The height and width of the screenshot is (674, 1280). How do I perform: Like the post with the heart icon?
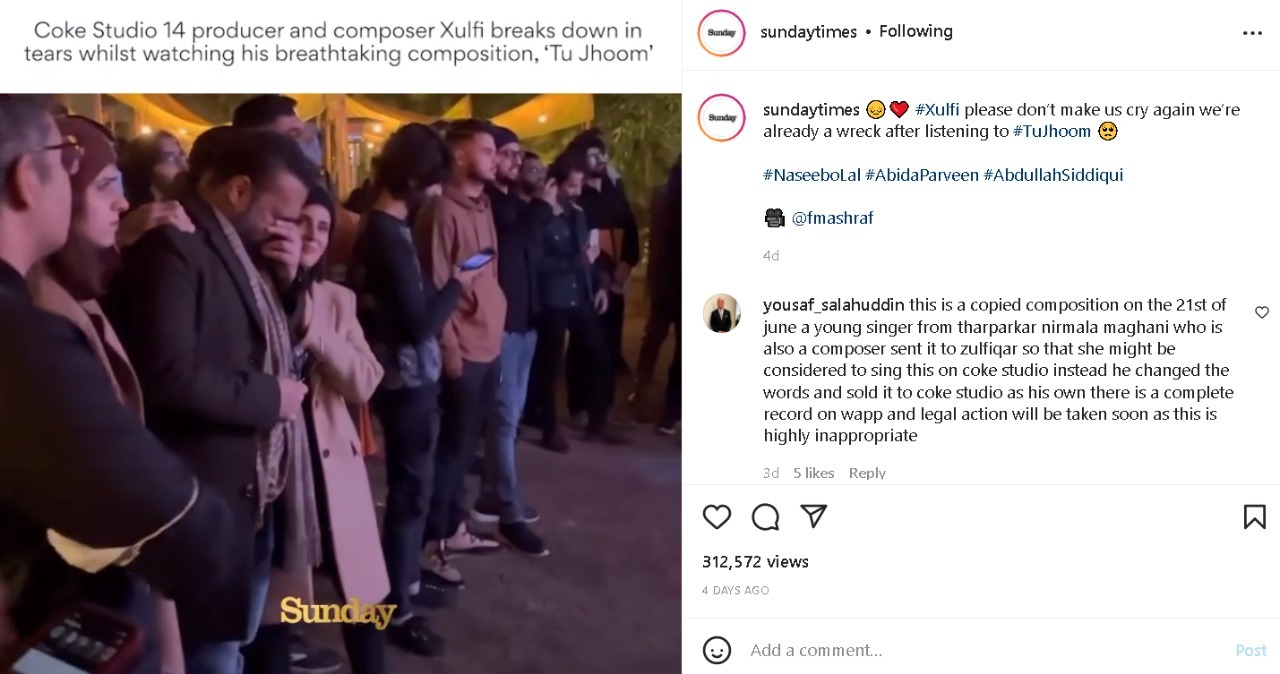coord(716,516)
